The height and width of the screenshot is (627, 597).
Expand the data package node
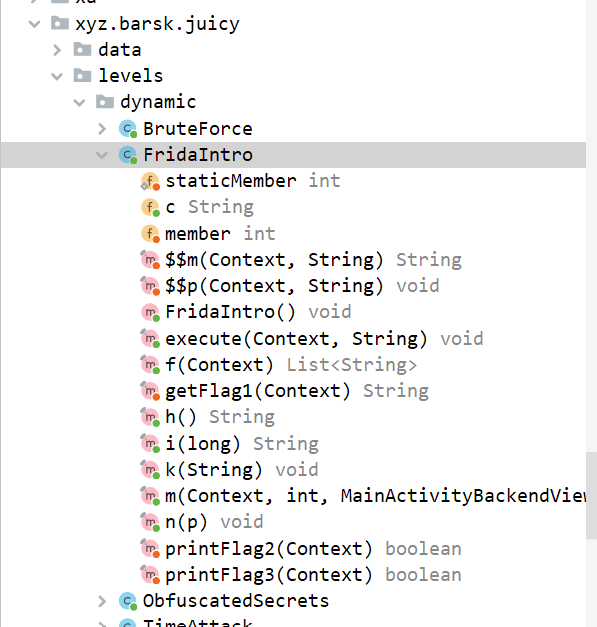(x=57, y=50)
